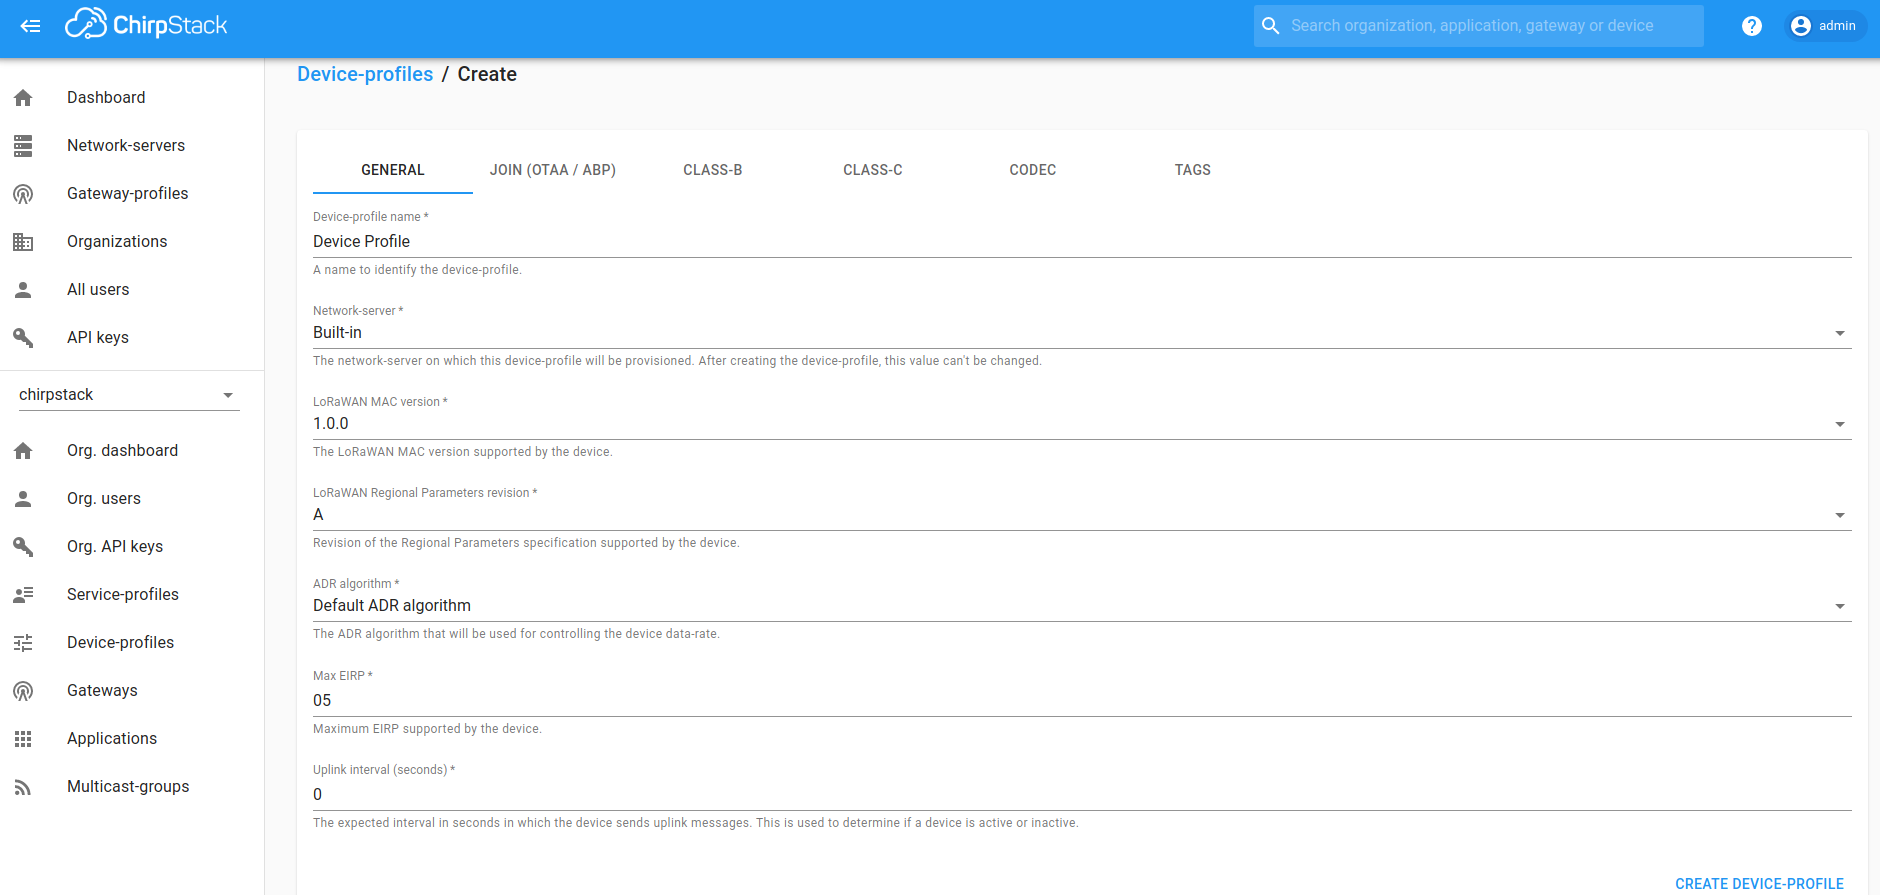1880x895 pixels.
Task: Click the API keys key icon
Action: (x=23, y=338)
